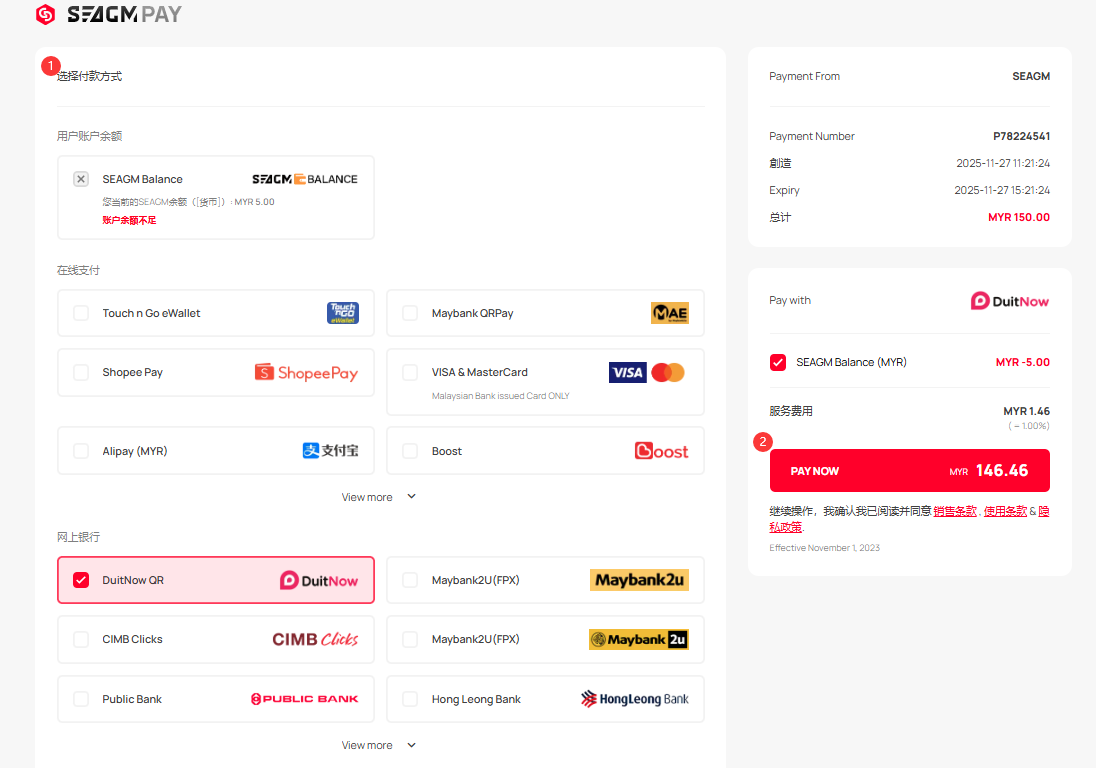Click the ShopeePay logo
Image resolution: width=1096 pixels, height=768 pixels.
tap(306, 373)
